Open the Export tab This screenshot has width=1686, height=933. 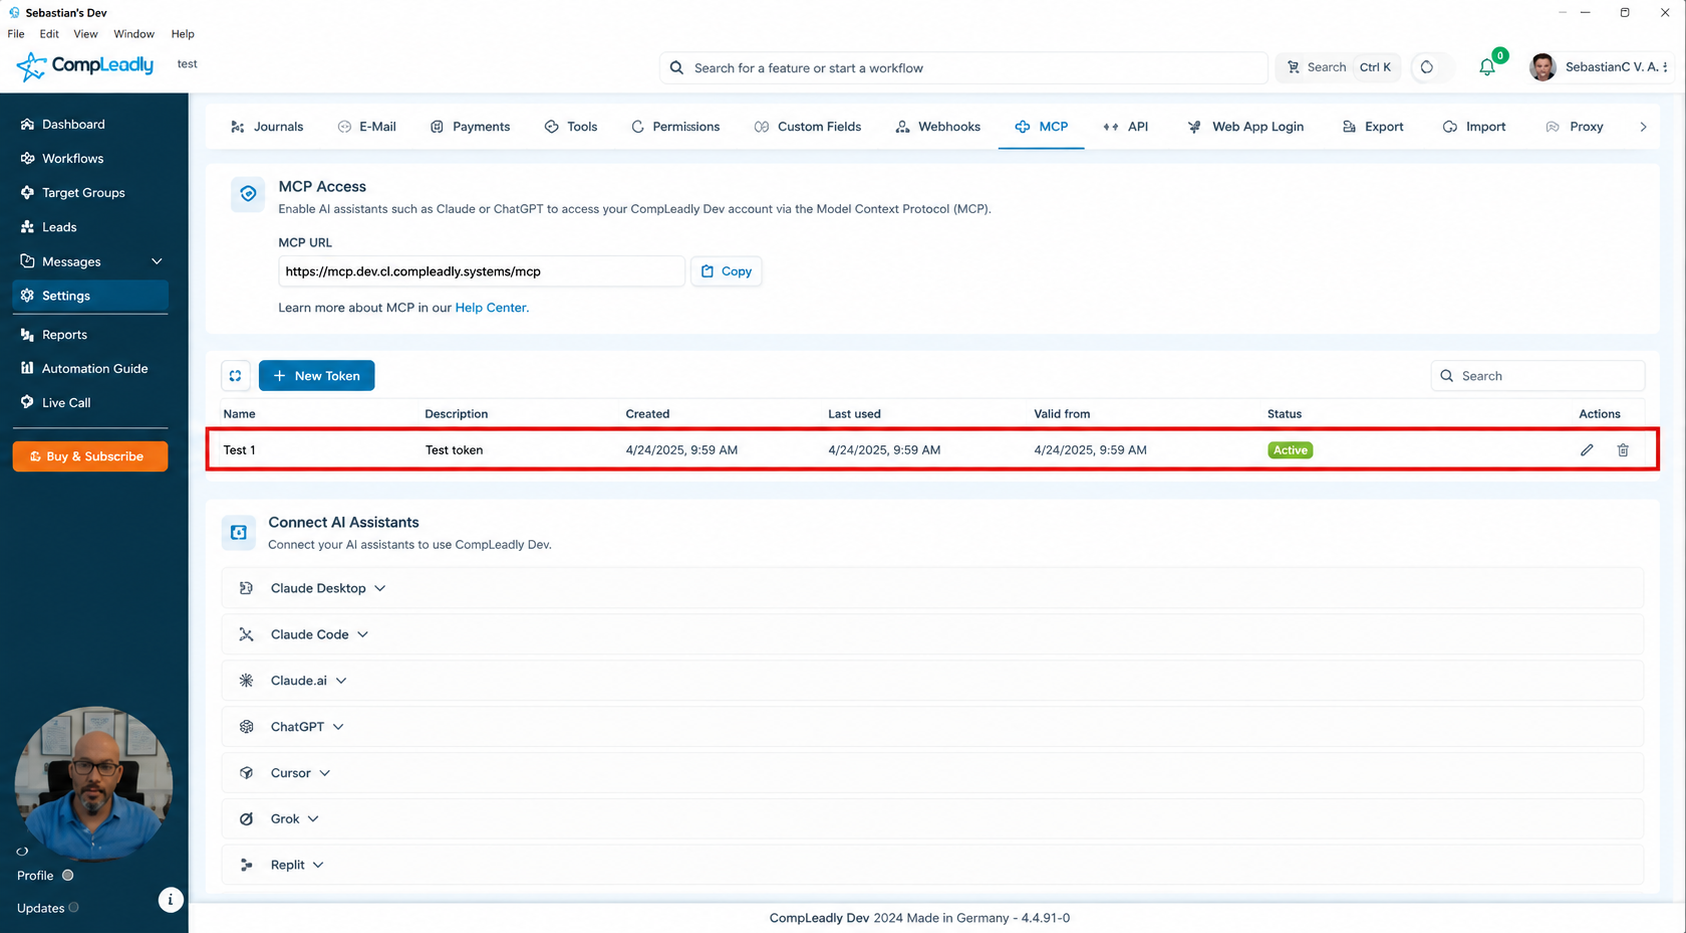[x=1373, y=127]
